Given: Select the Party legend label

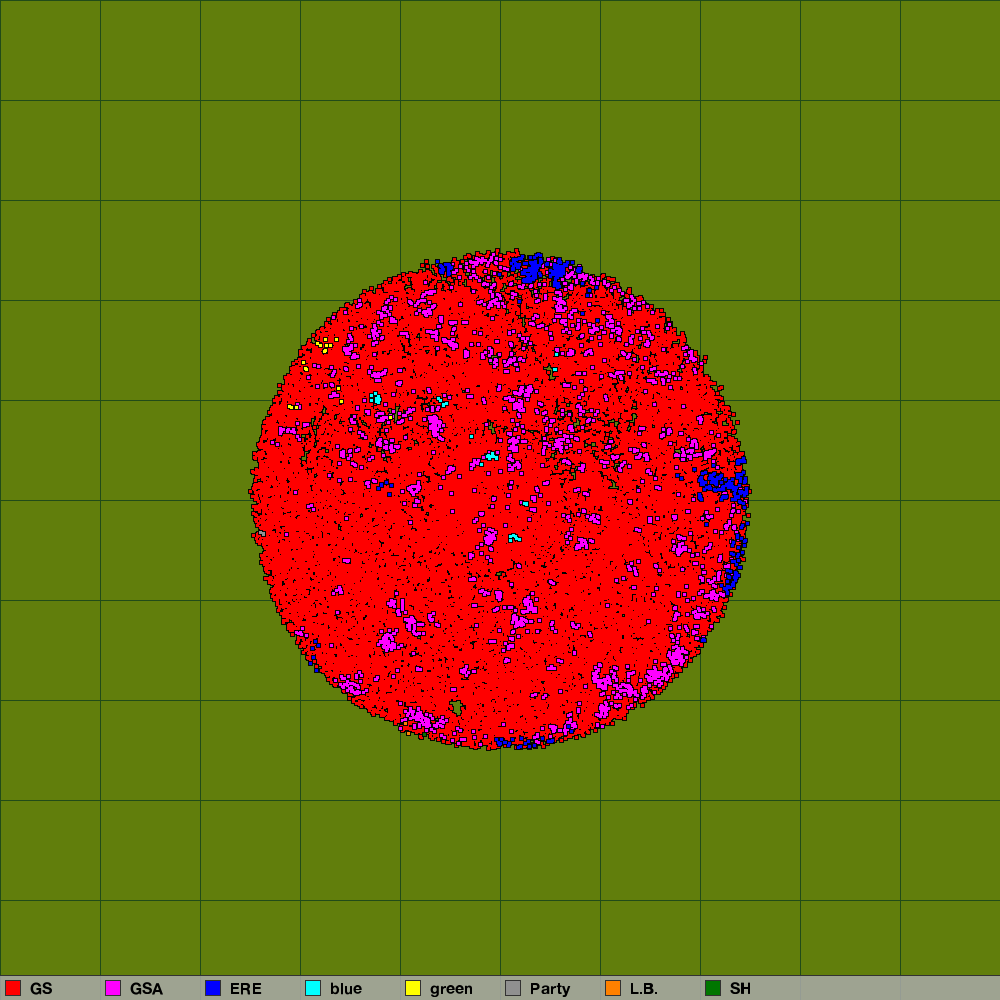Looking at the screenshot, I should (x=550, y=989).
